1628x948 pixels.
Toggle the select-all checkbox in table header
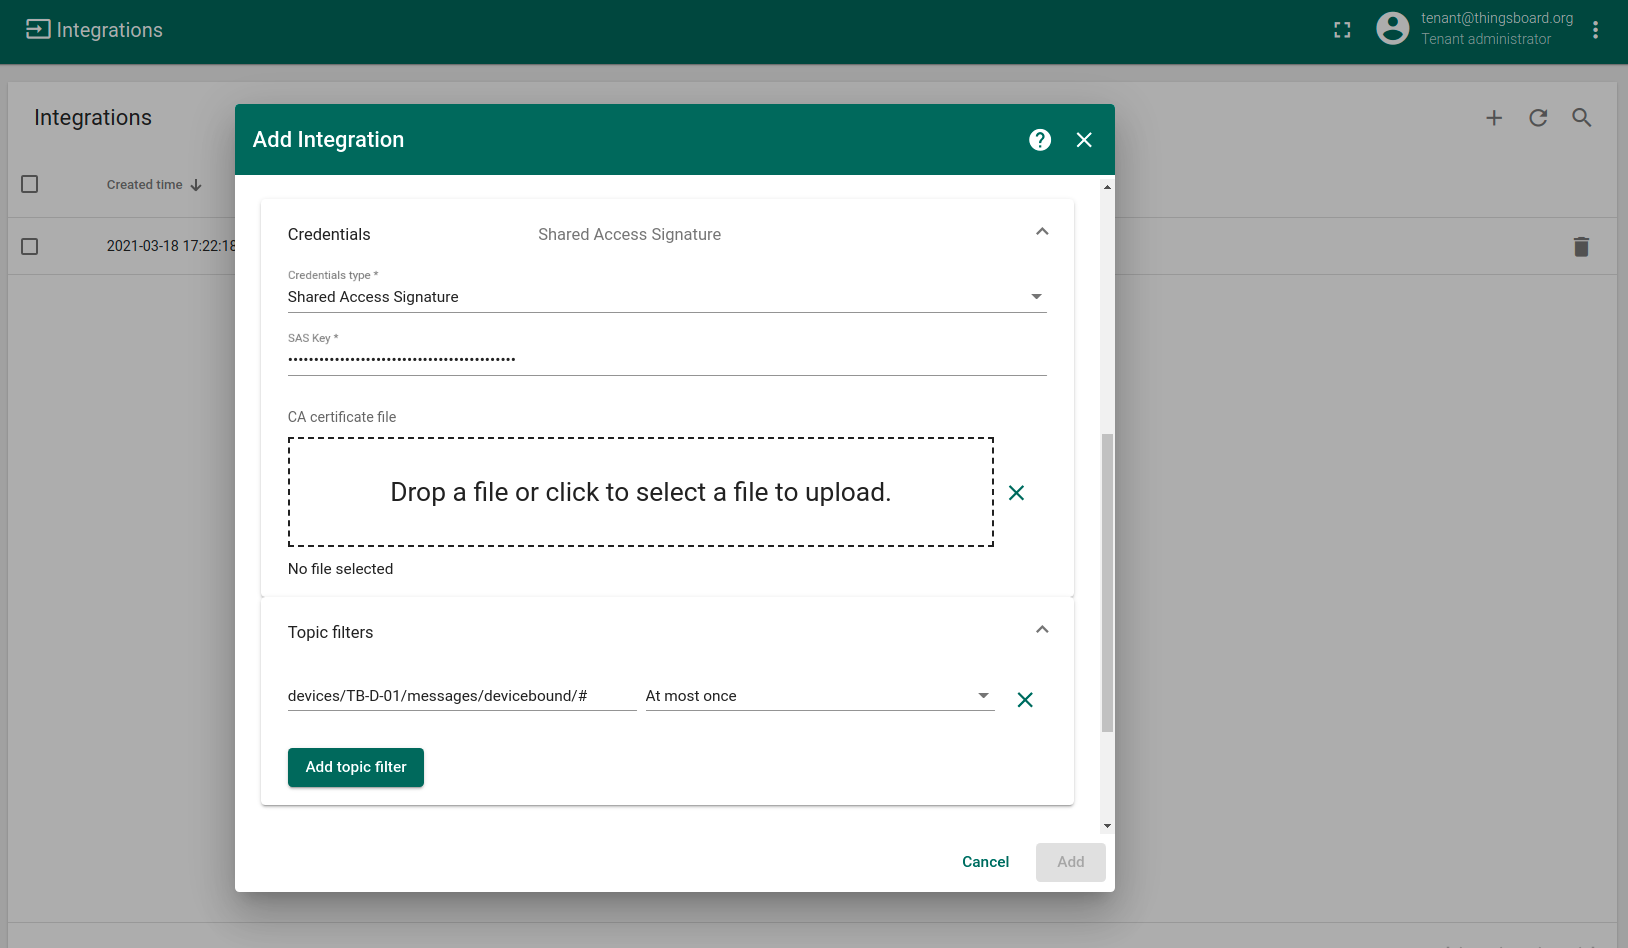tap(30, 184)
